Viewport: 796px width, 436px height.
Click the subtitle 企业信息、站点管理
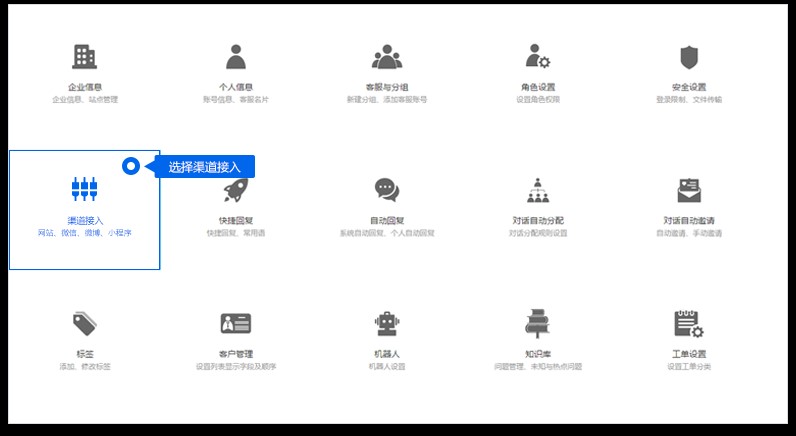click(85, 99)
